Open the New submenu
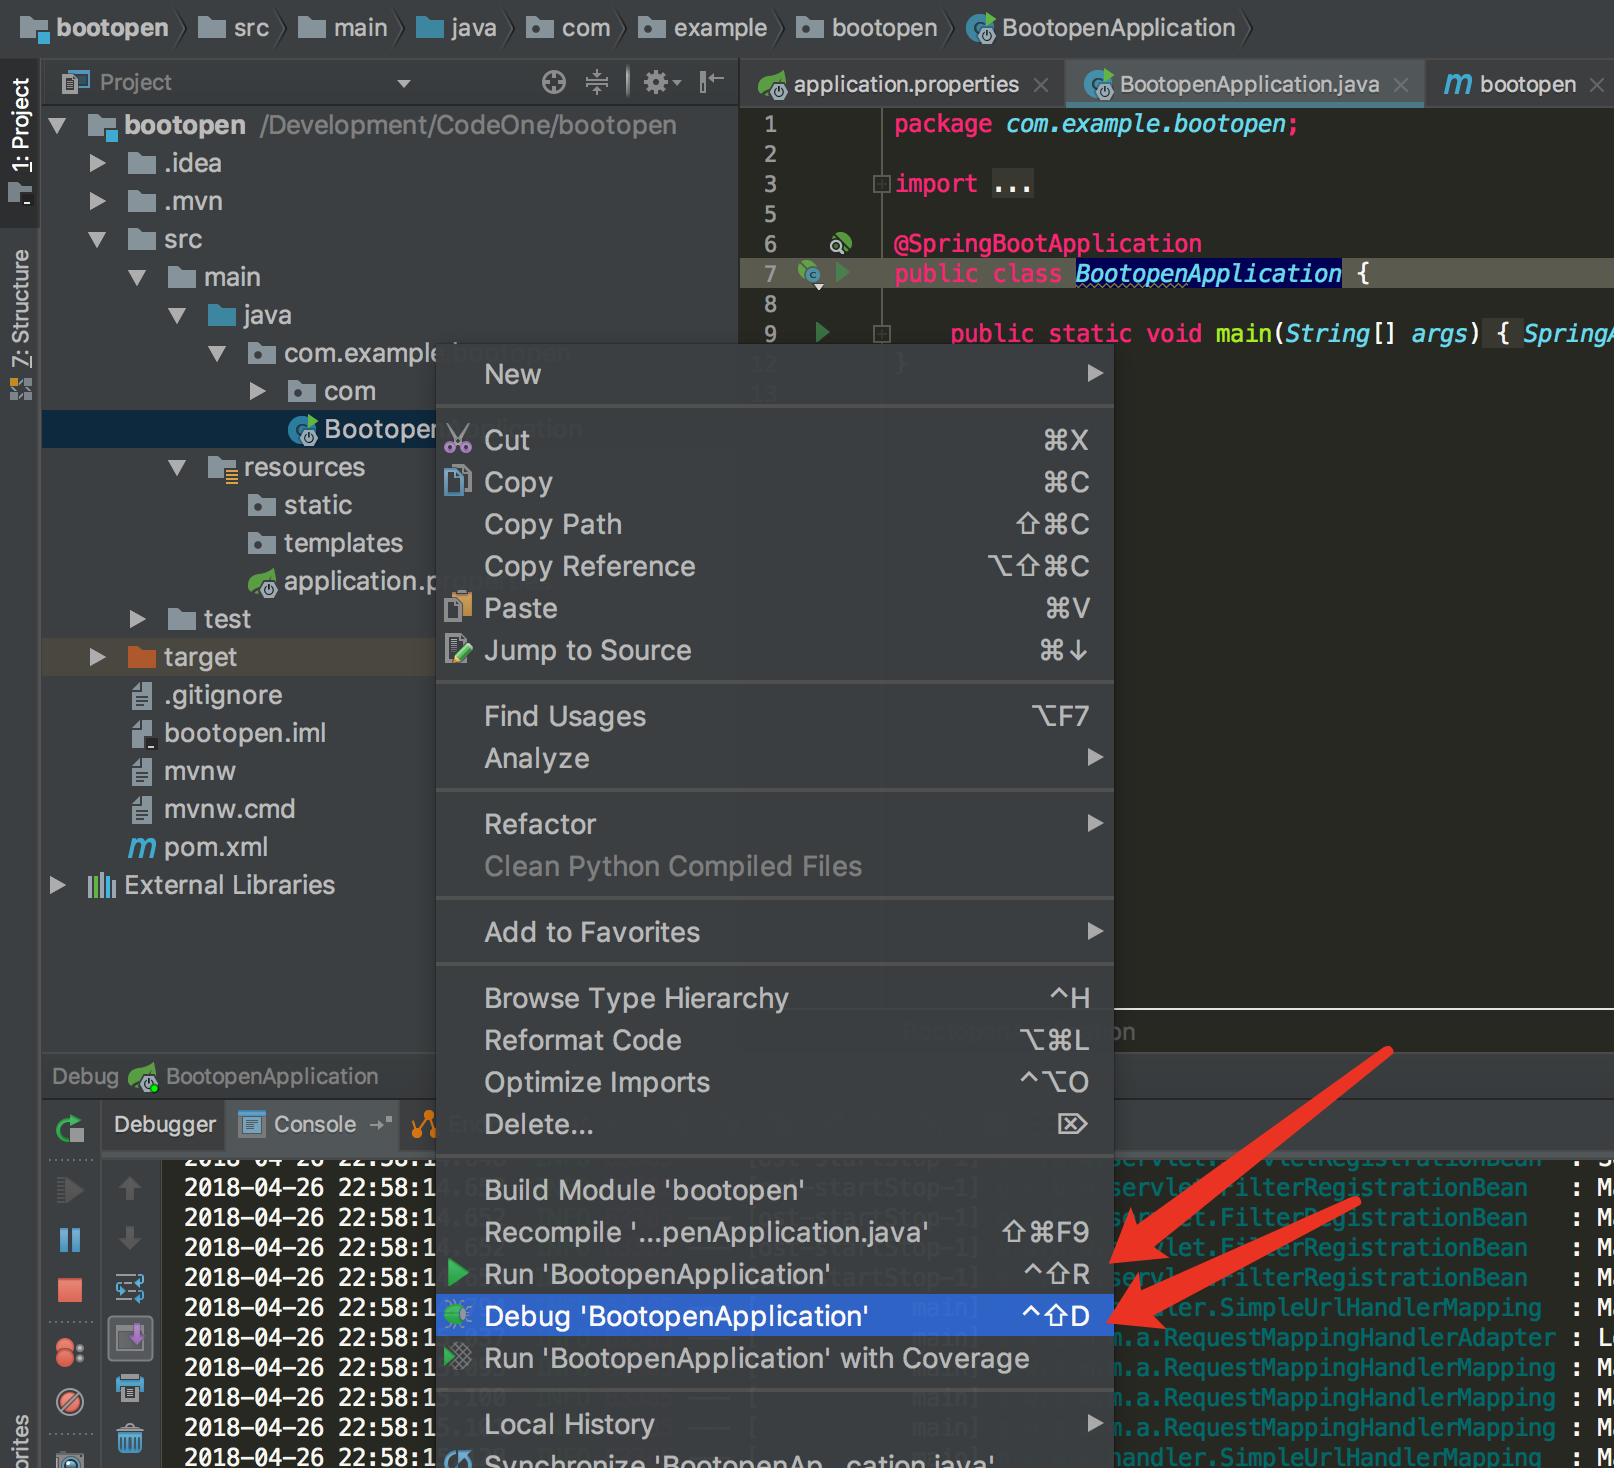The image size is (1614, 1468). click(775, 374)
